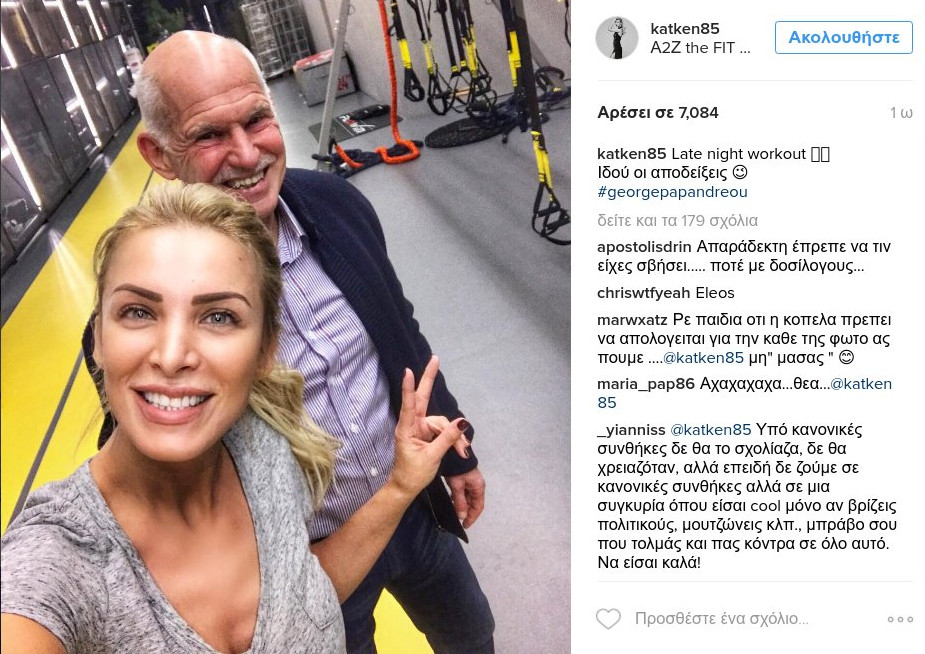Open commenter maria_pap86's profile
The image size is (925, 654).
[646, 384]
